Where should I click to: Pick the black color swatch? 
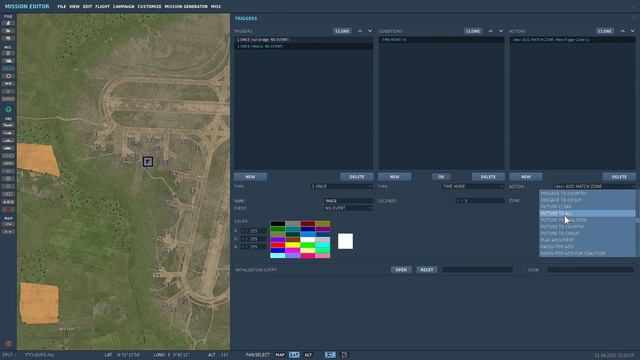click(278, 224)
